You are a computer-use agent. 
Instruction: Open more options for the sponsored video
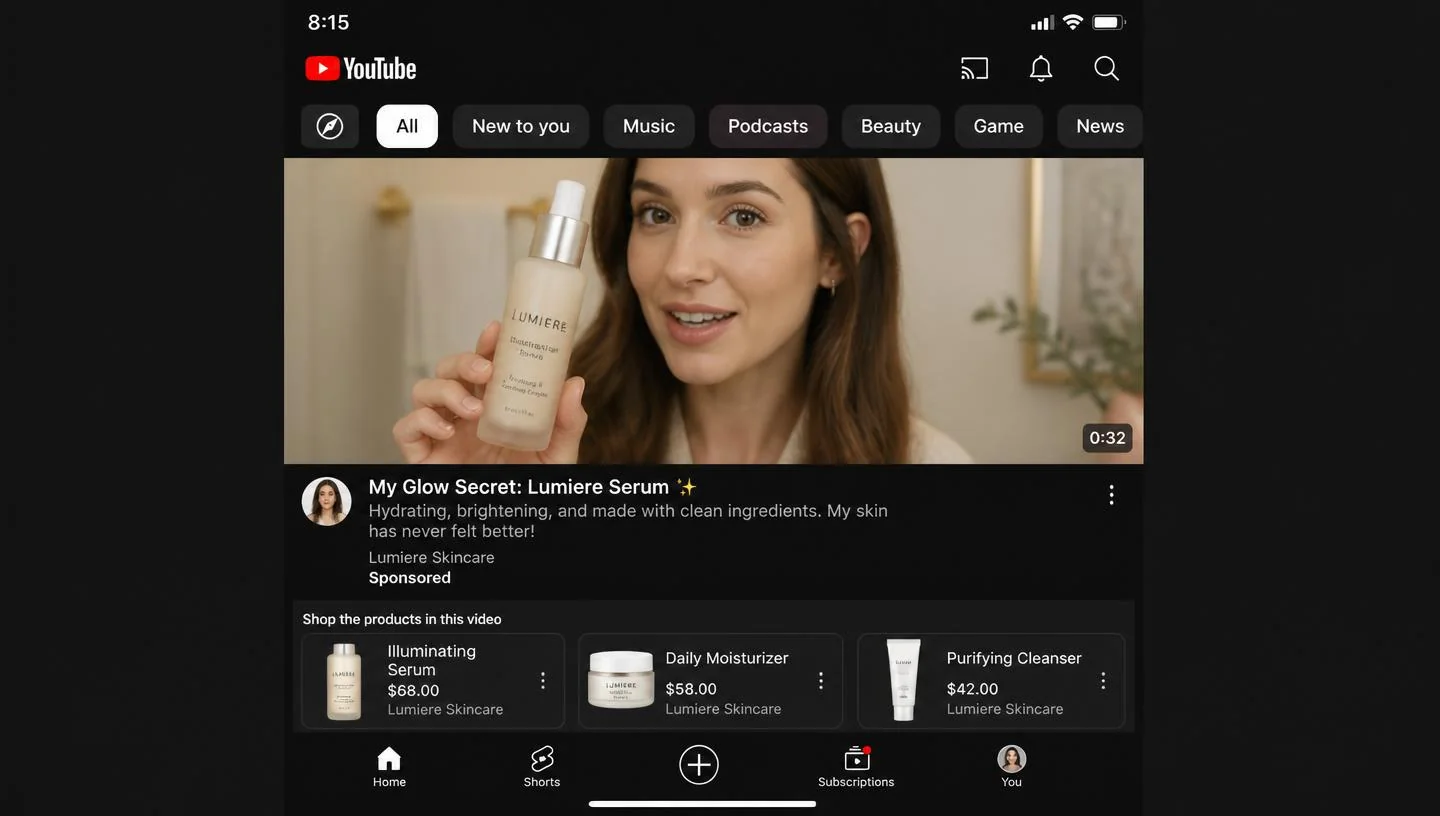(1111, 495)
